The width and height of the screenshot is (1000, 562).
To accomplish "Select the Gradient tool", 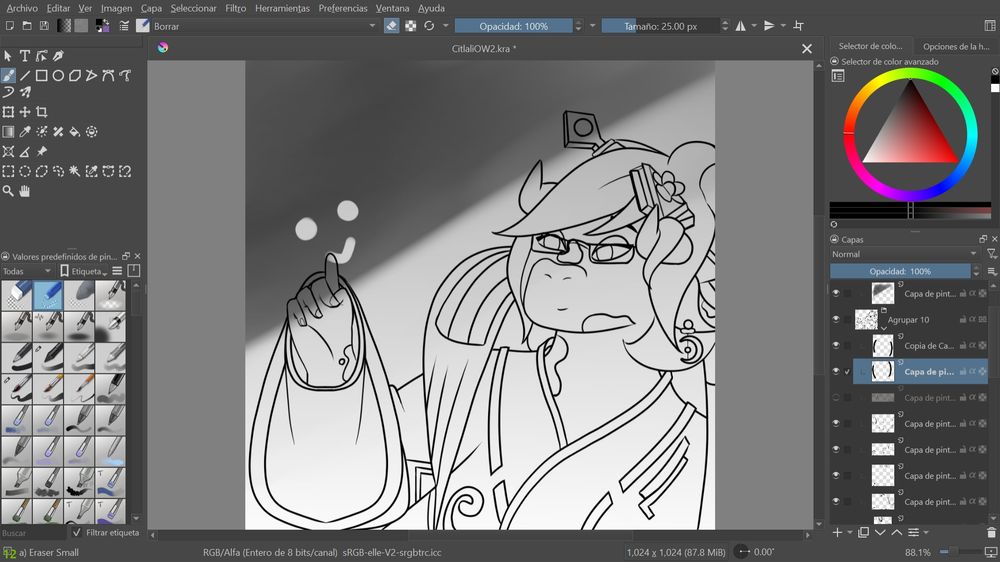I will tap(8, 132).
